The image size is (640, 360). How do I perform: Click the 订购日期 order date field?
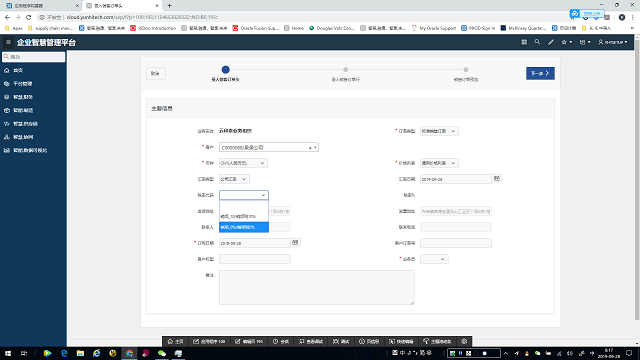click(255, 243)
